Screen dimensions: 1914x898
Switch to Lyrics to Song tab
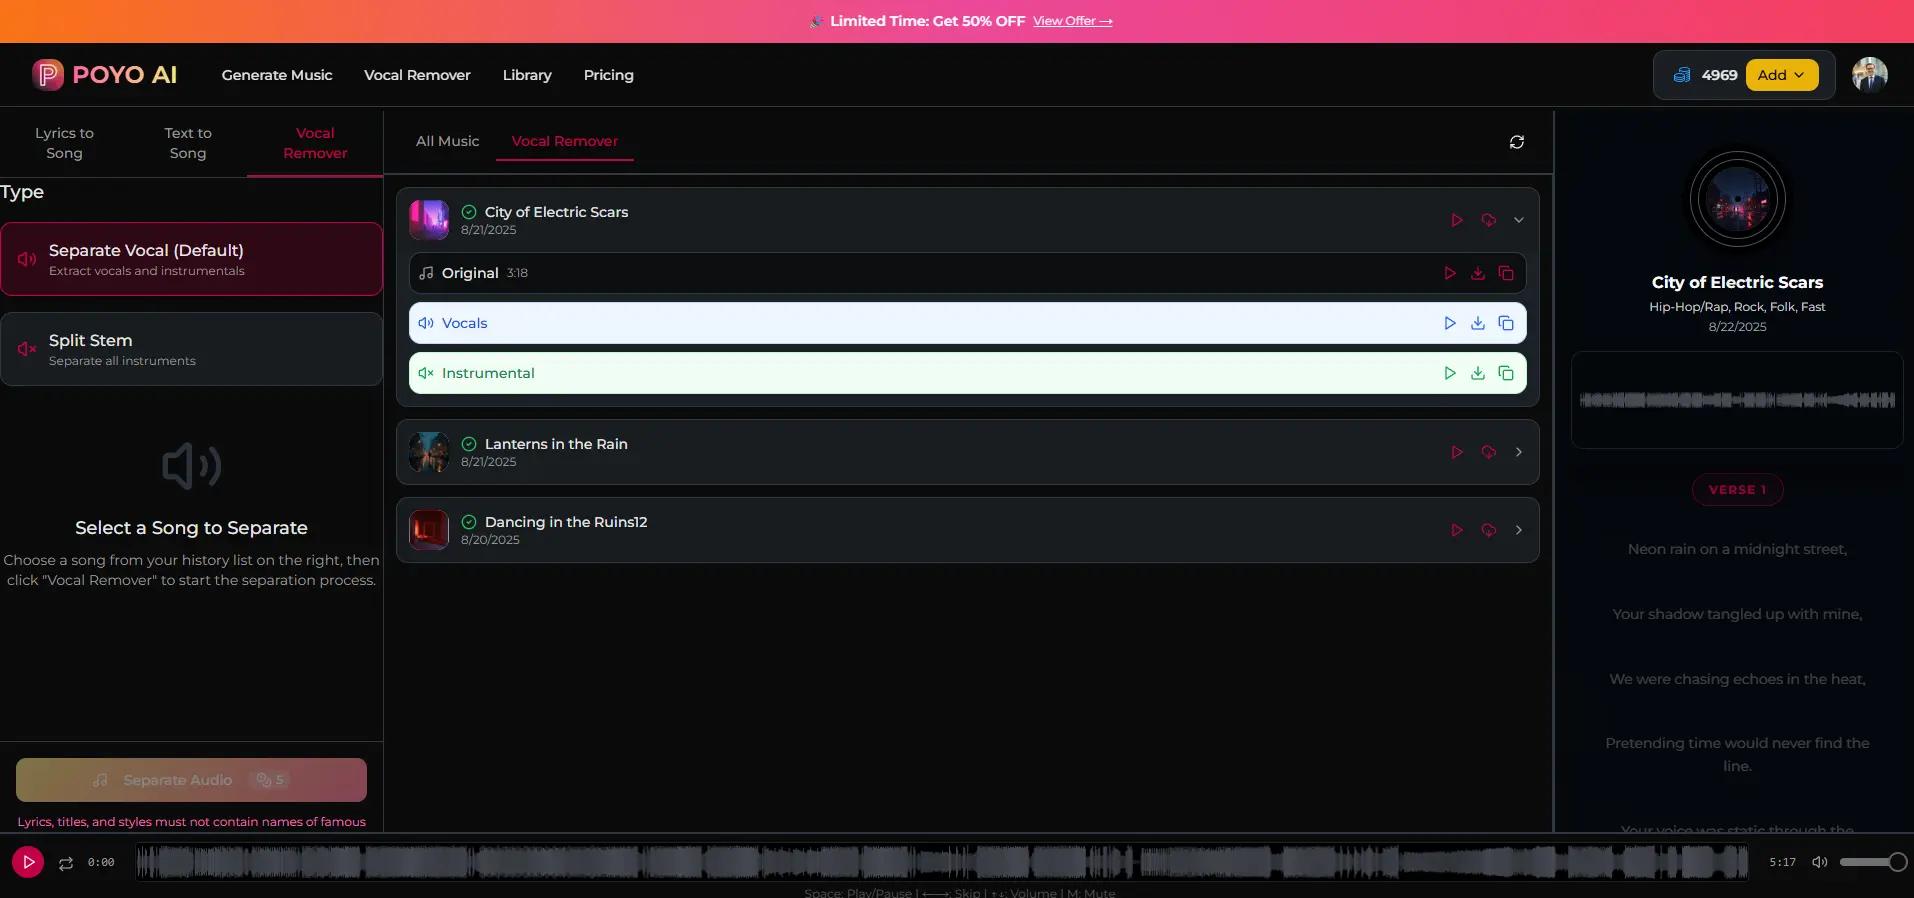pos(64,143)
